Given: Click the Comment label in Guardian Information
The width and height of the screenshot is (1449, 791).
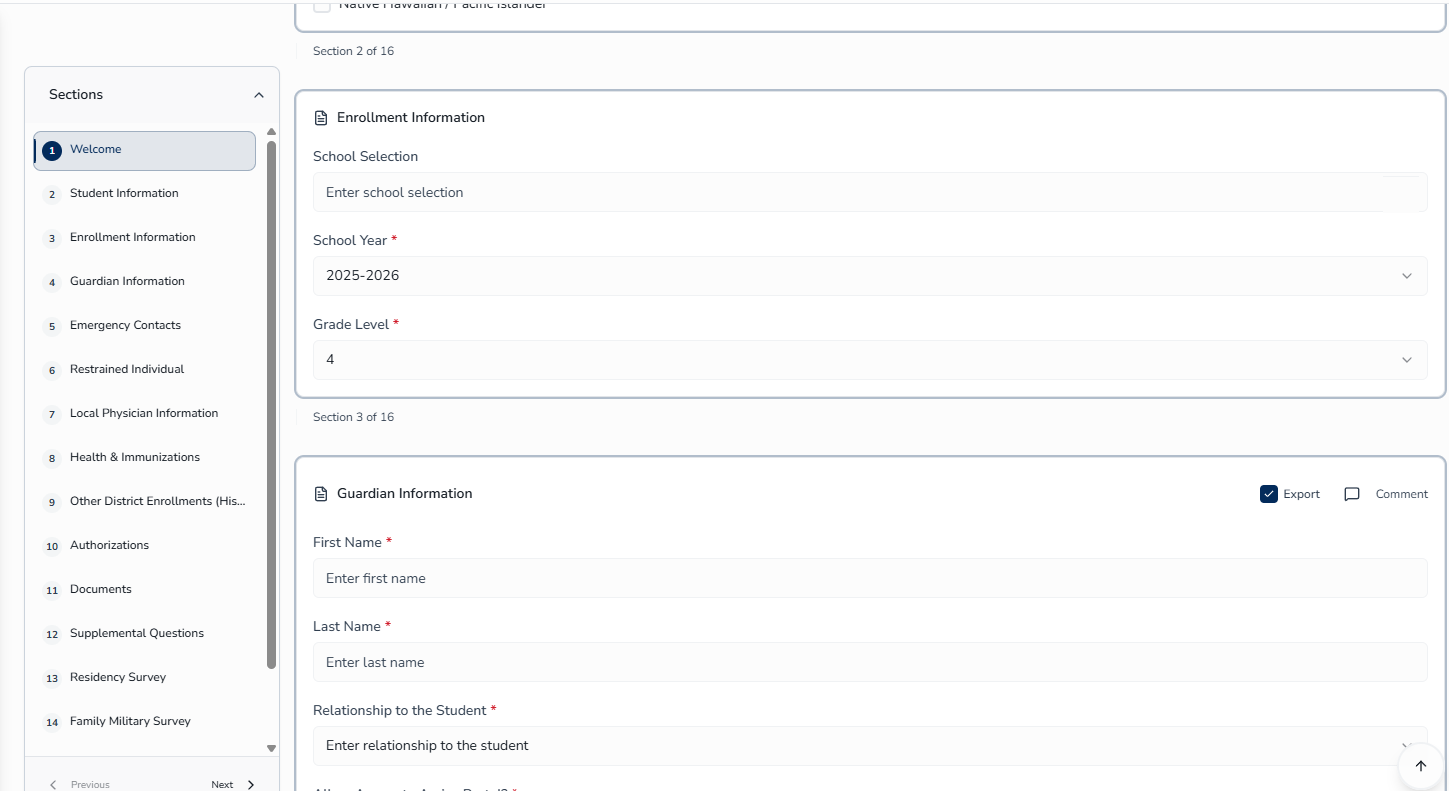Looking at the screenshot, I should point(1401,494).
